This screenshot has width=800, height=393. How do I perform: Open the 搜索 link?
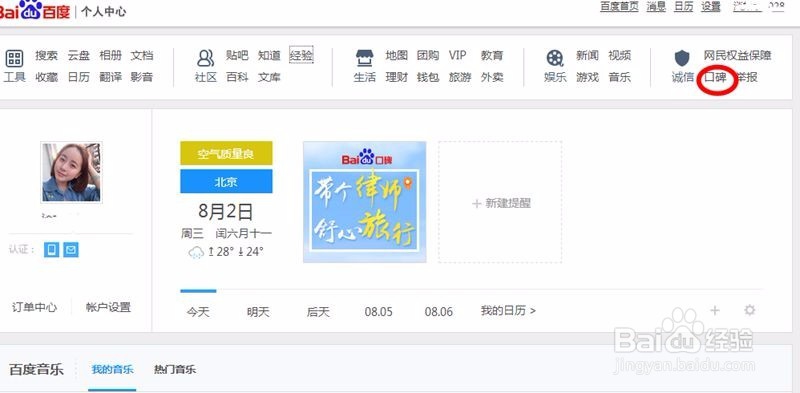pyautogui.click(x=46, y=56)
